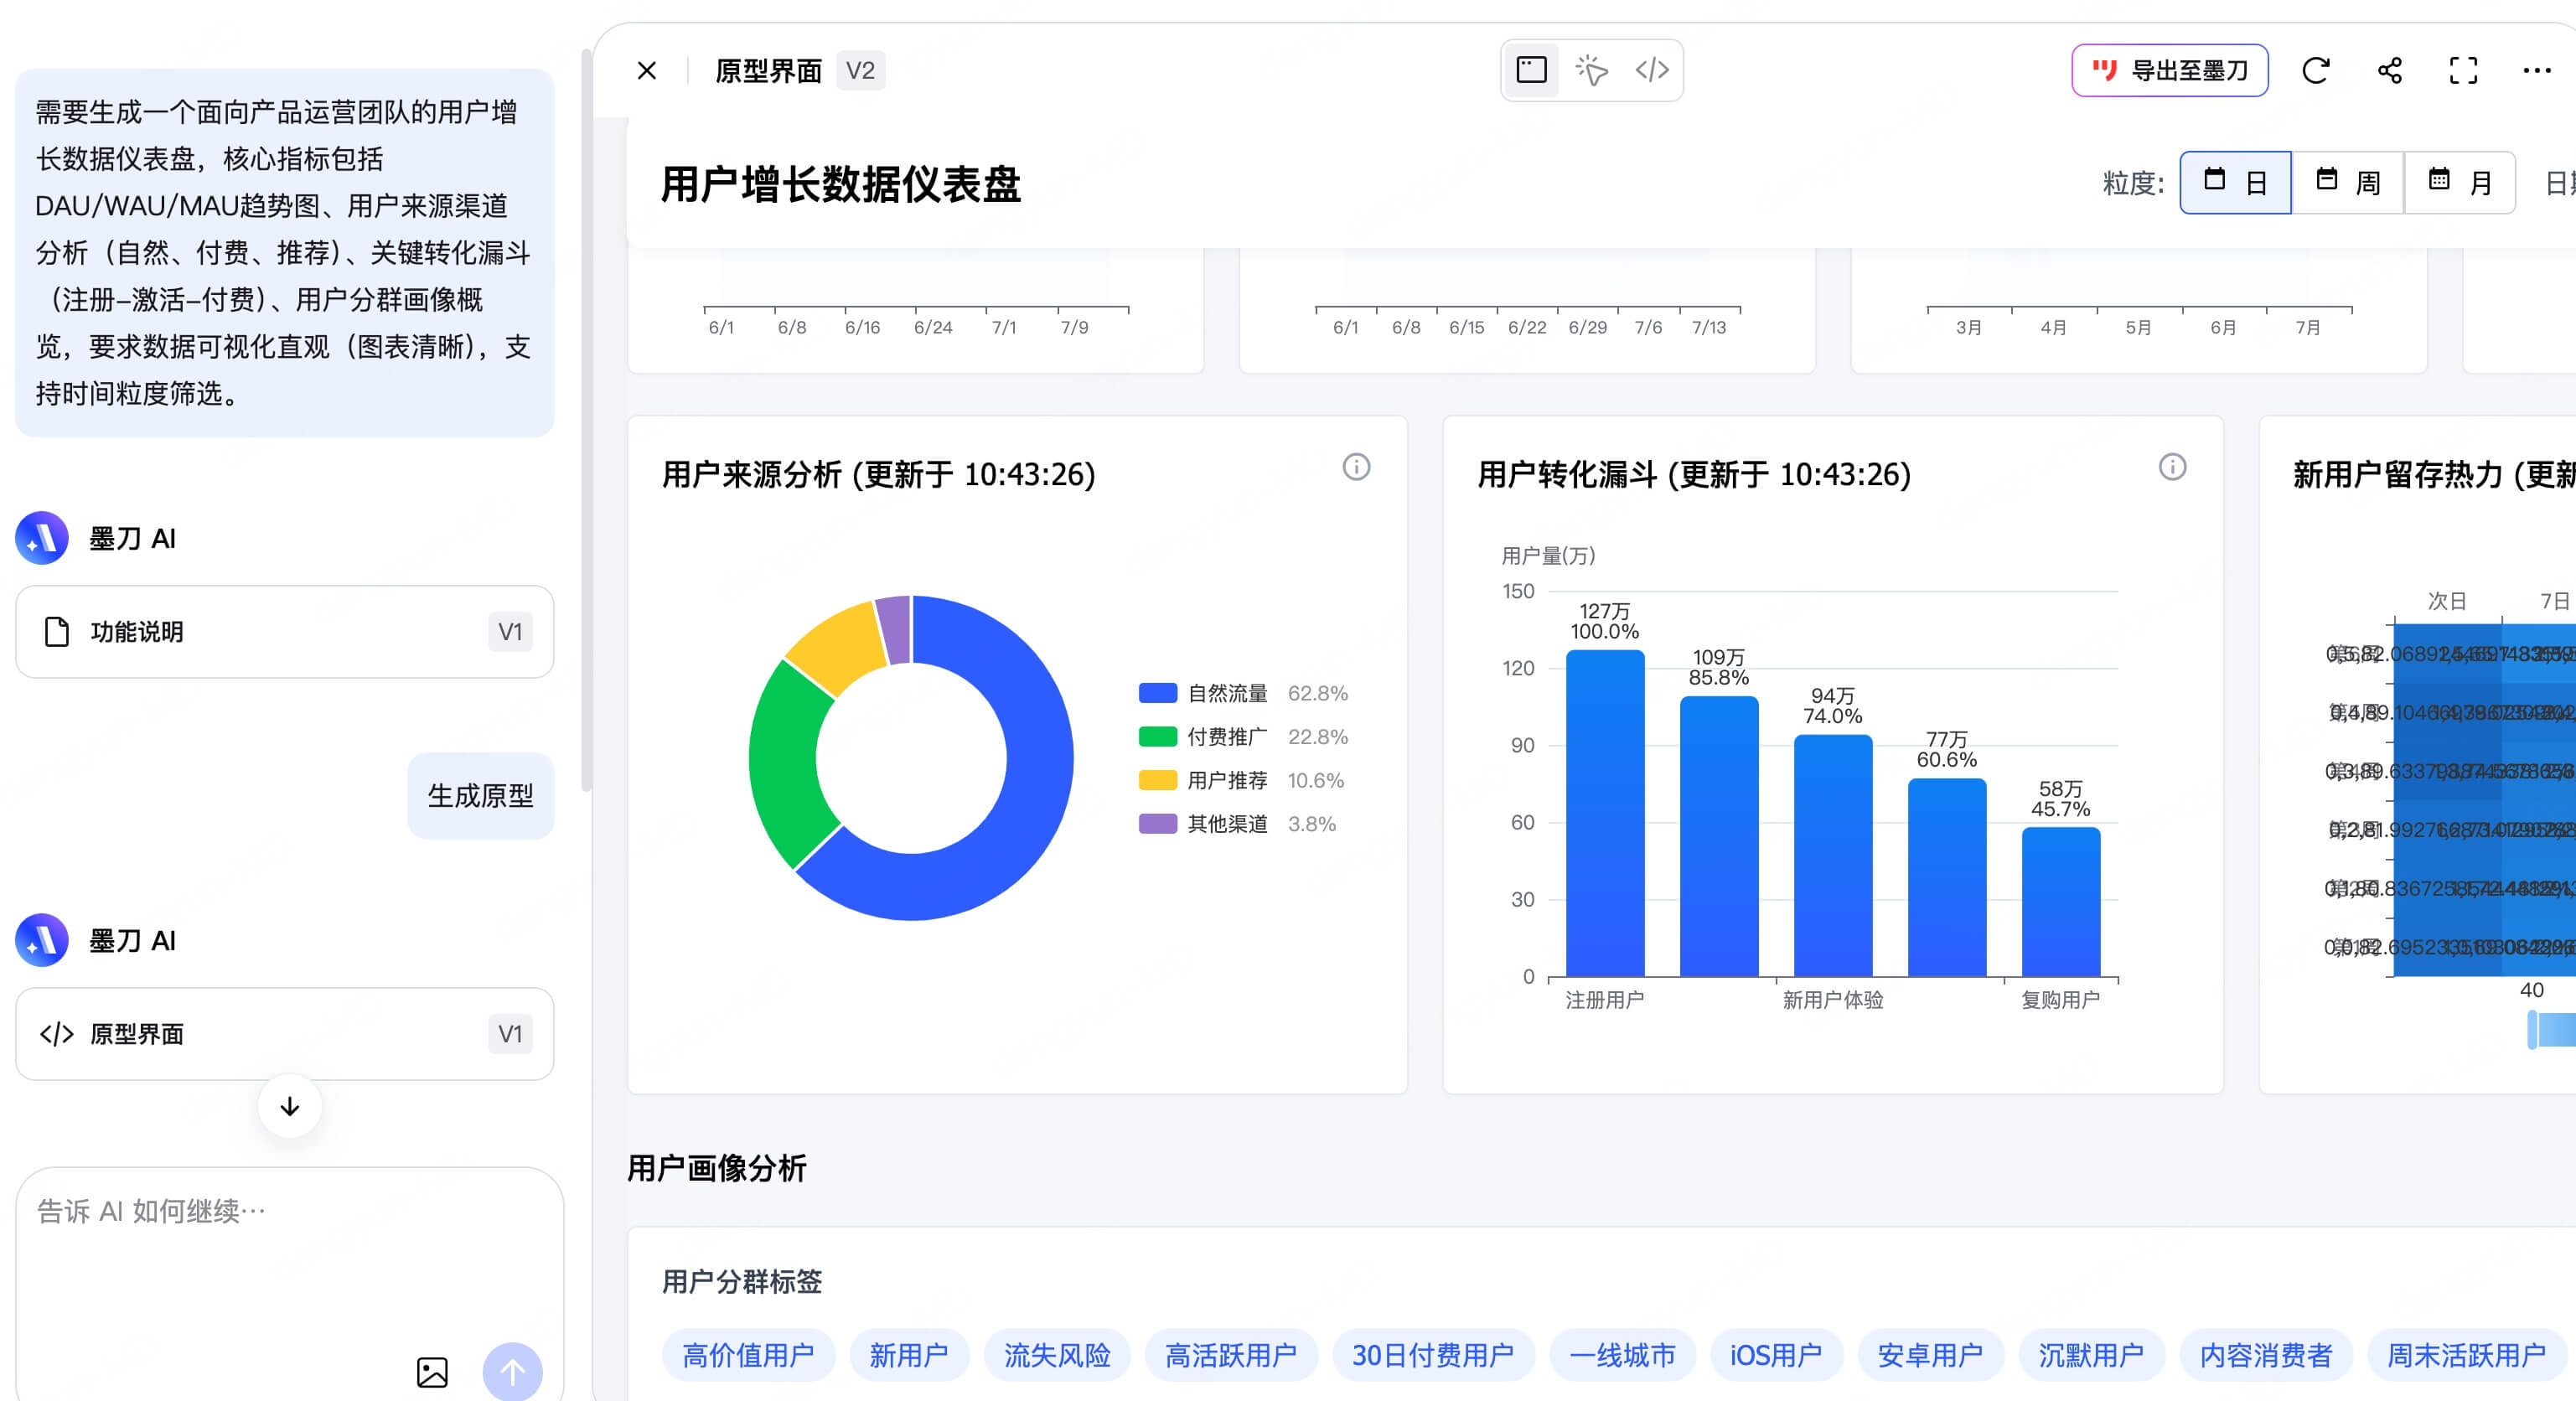Switch to code view icon
Viewport: 2576px width, 1401px height.
[x=1652, y=70]
